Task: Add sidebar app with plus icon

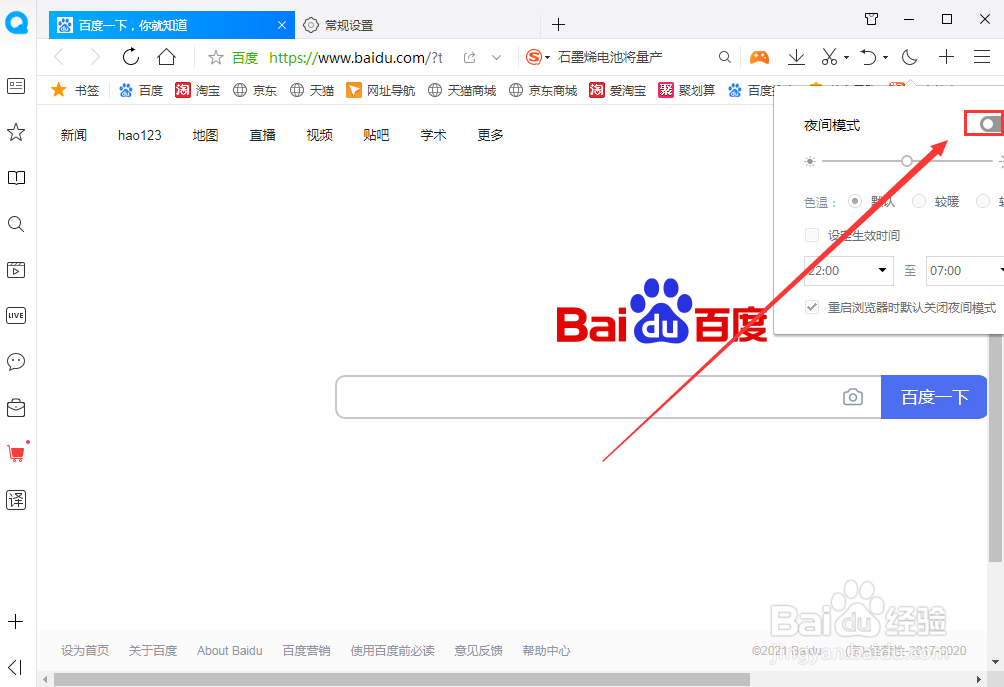Action: click(15, 622)
